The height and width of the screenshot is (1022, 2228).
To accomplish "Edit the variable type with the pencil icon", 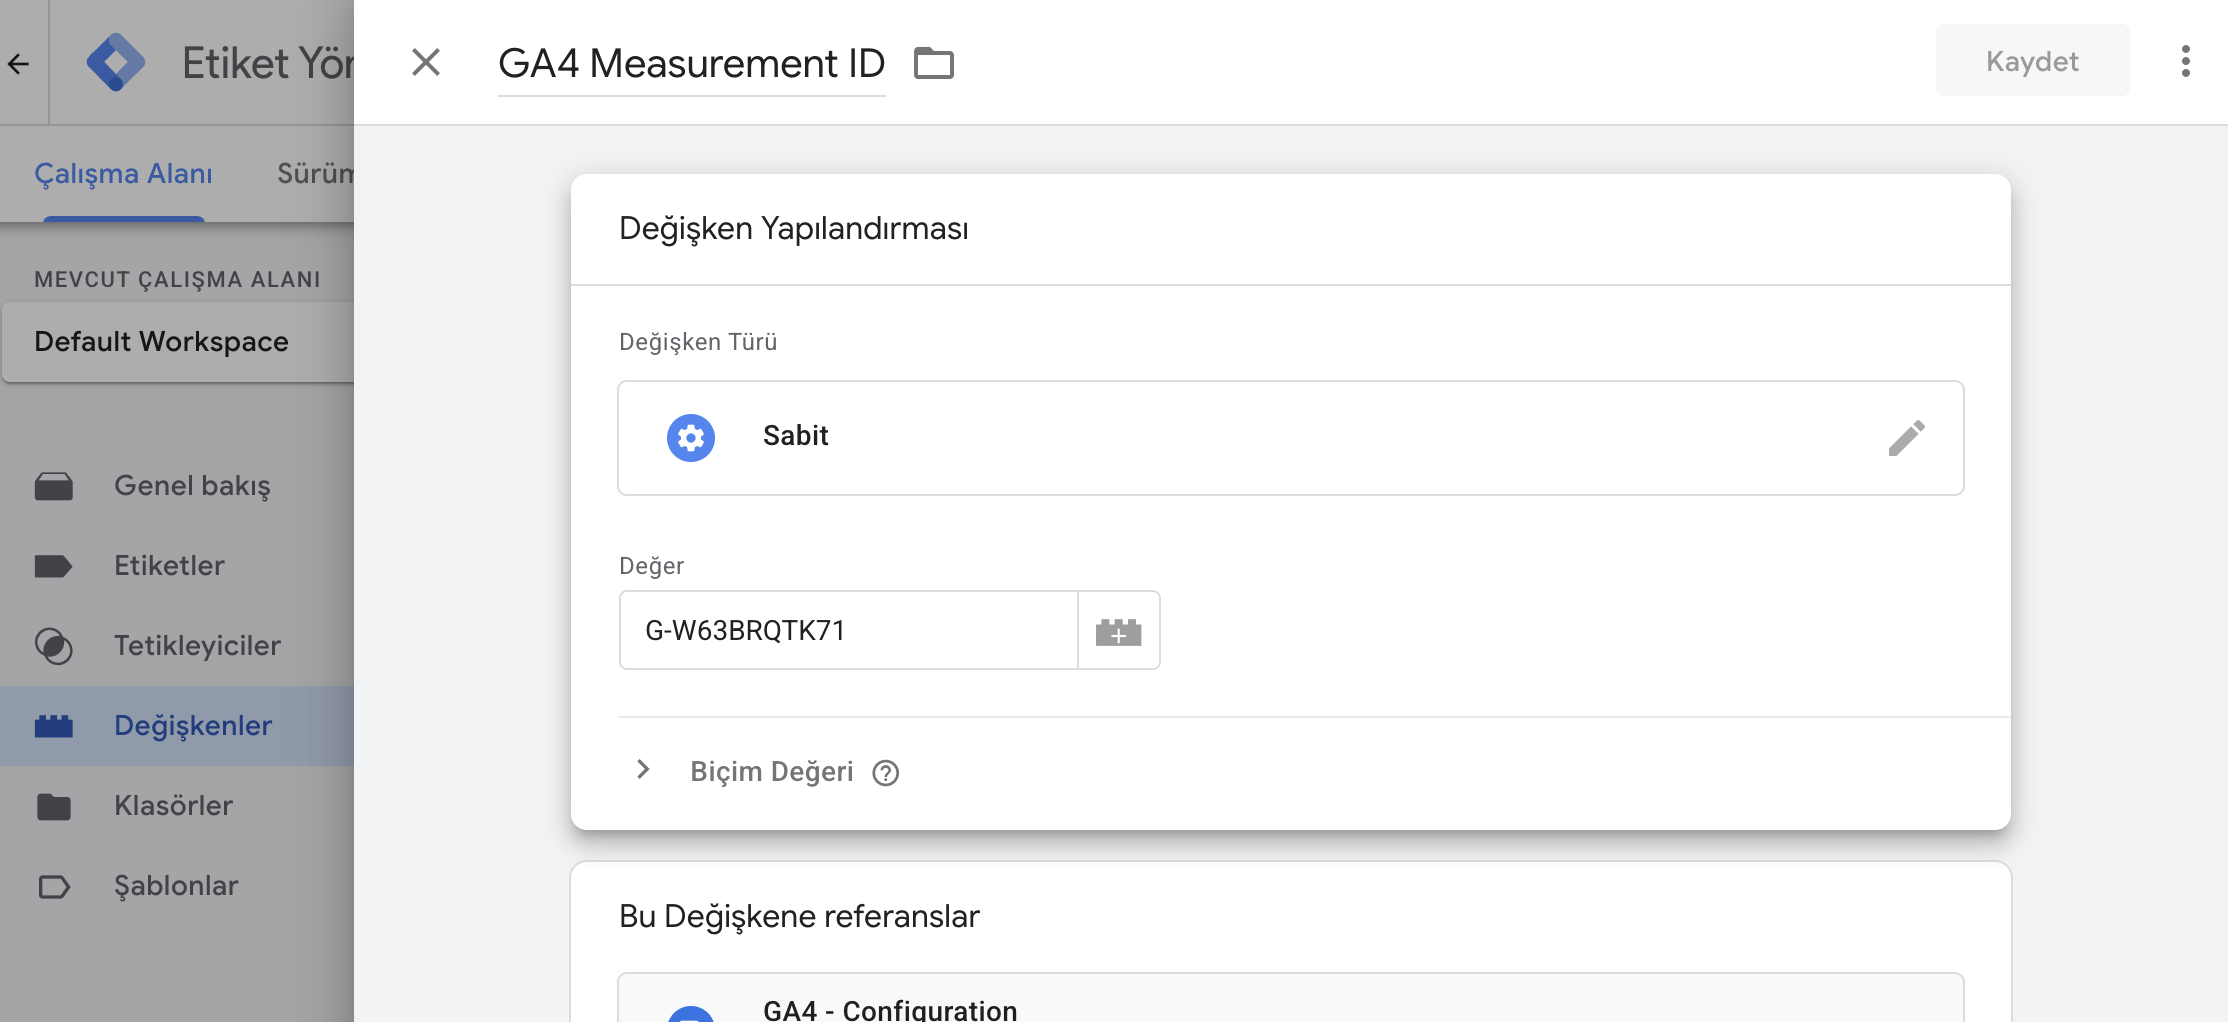I will (1908, 438).
